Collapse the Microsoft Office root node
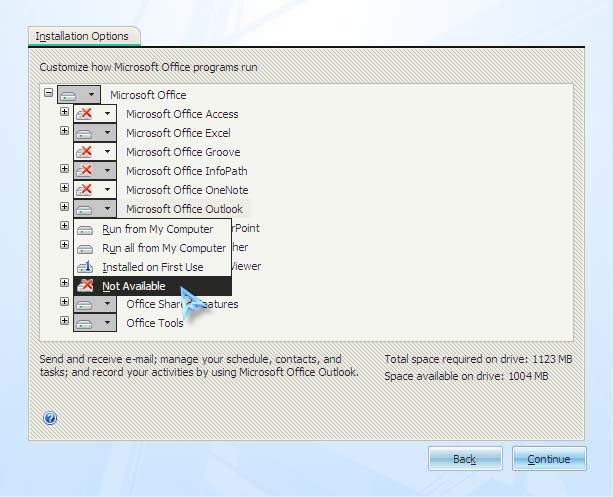The image size is (613, 497). coord(48,93)
